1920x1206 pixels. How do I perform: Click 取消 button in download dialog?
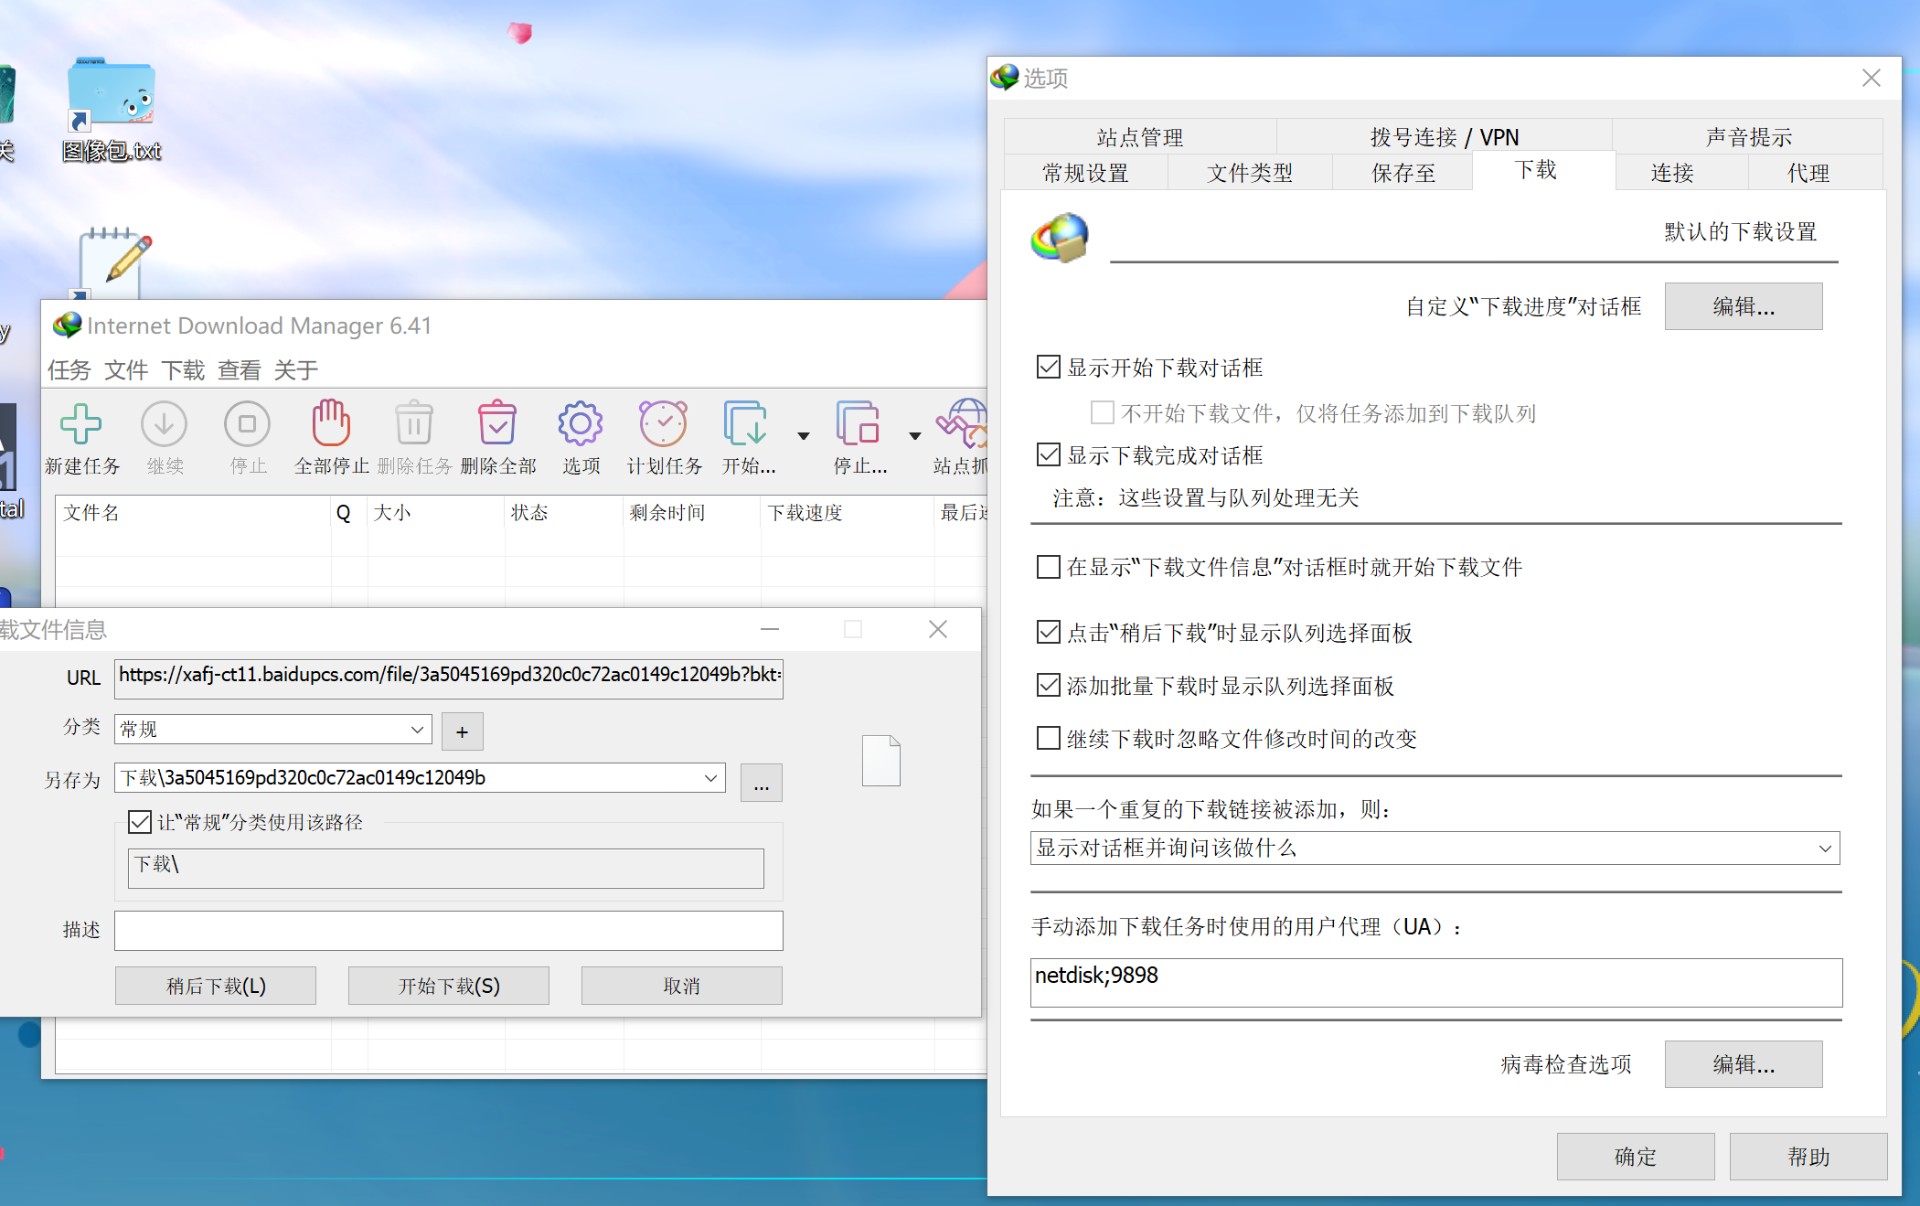(682, 986)
